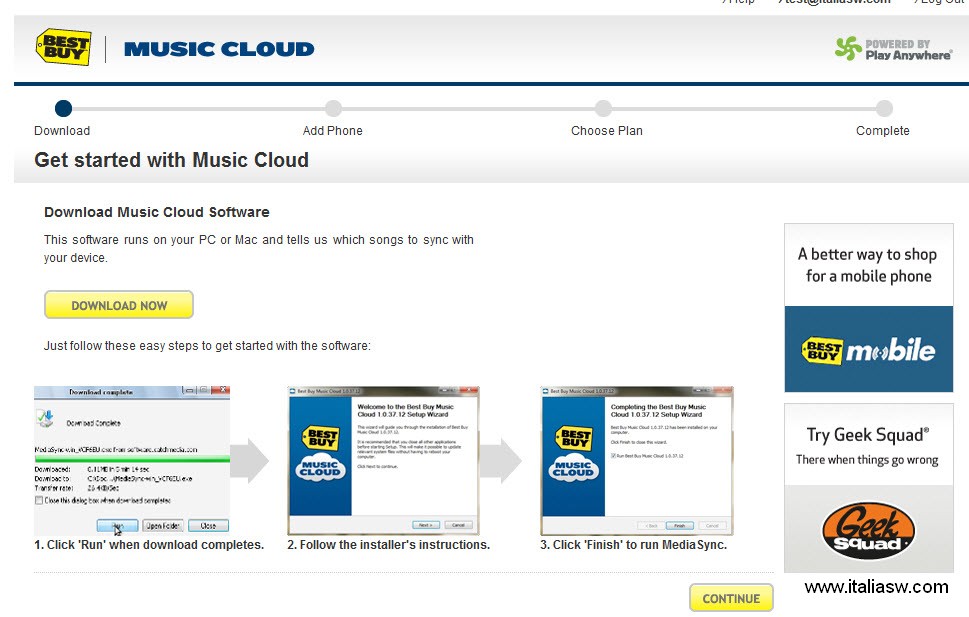Image resolution: width=969 pixels, height=617 pixels.
Task: Open the Completing Setup Wizard screenshot thumbnail
Action: tap(637, 461)
